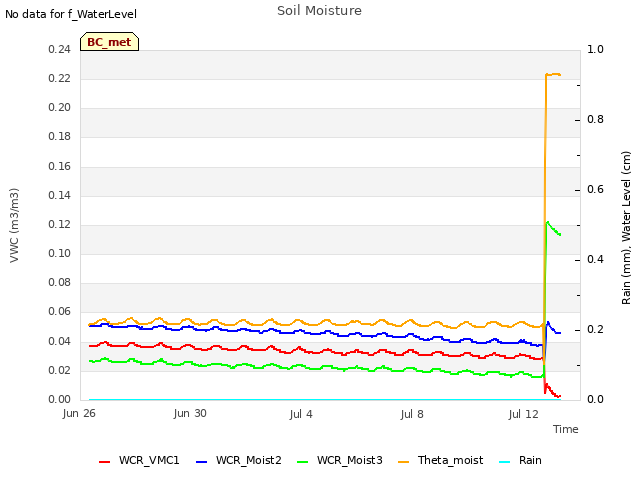Toggle the WCR_Moist3 legend entry
Screen dimensions: 640x480
(340, 460)
